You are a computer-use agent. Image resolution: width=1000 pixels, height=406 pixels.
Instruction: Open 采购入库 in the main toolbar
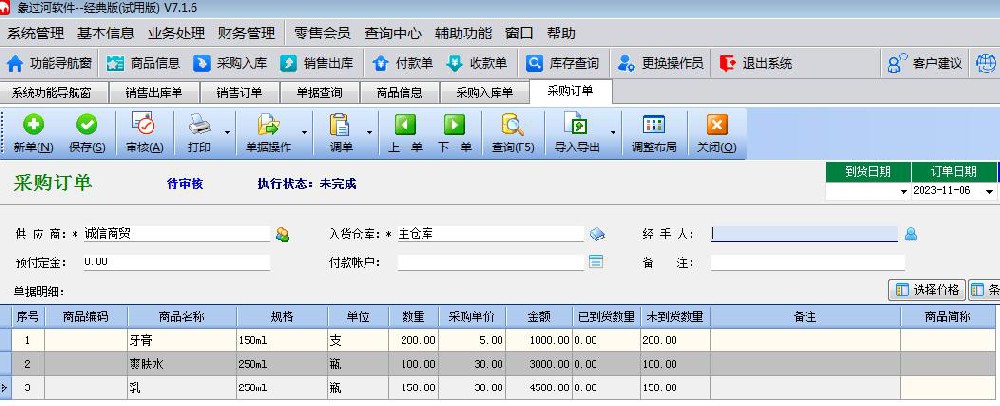point(230,63)
